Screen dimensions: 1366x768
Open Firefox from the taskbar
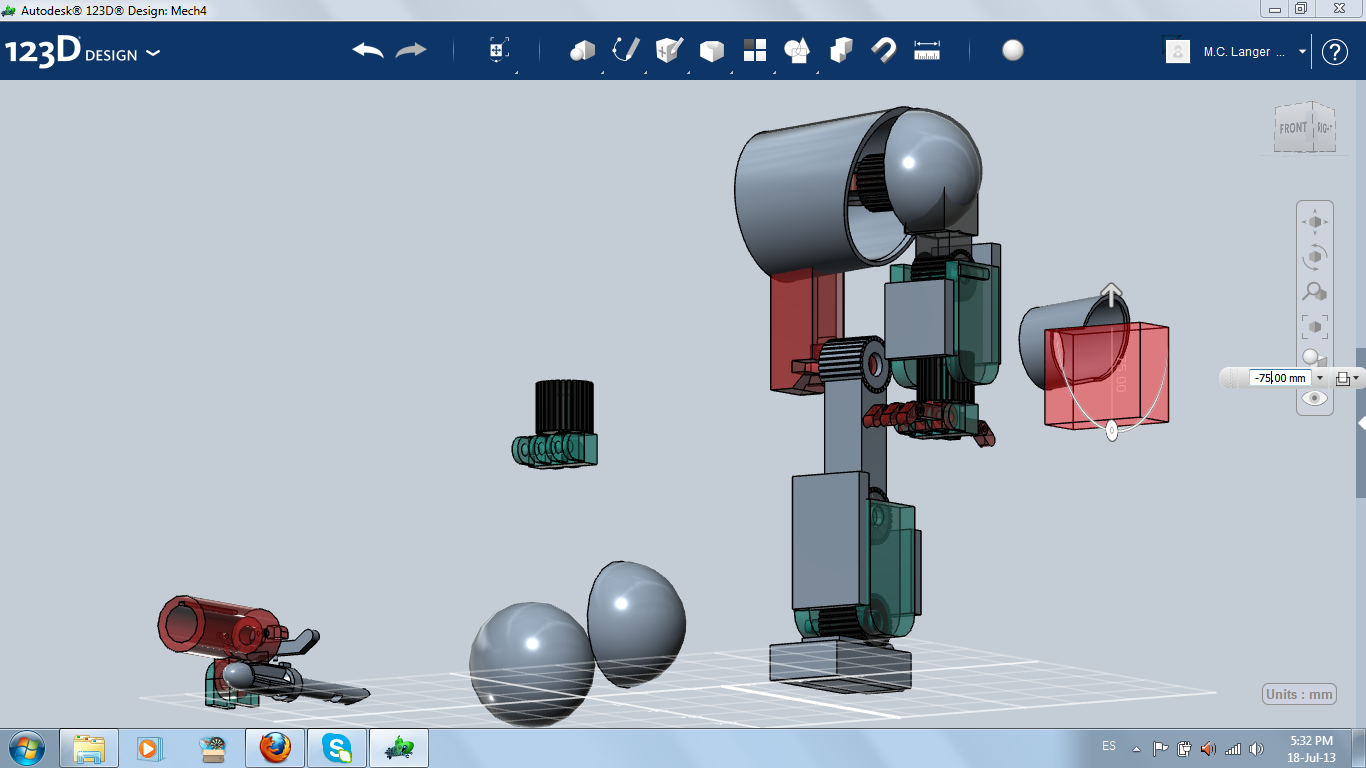(x=275, y=748)
